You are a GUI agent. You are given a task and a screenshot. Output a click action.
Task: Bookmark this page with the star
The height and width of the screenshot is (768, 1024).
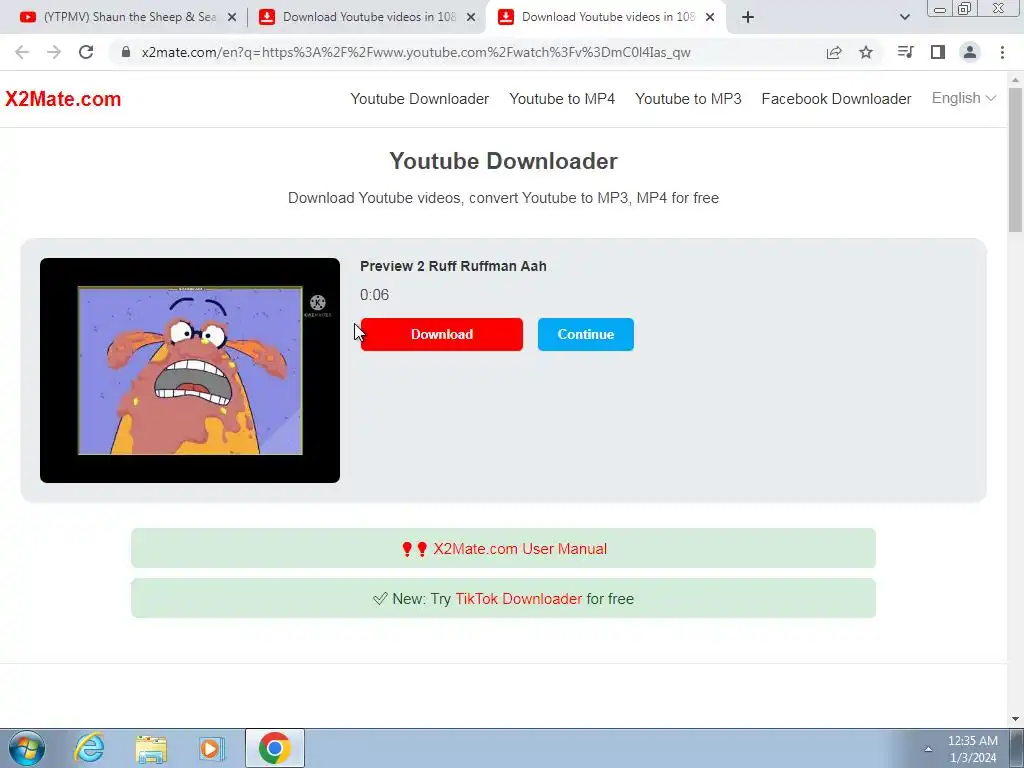(866, 52)
